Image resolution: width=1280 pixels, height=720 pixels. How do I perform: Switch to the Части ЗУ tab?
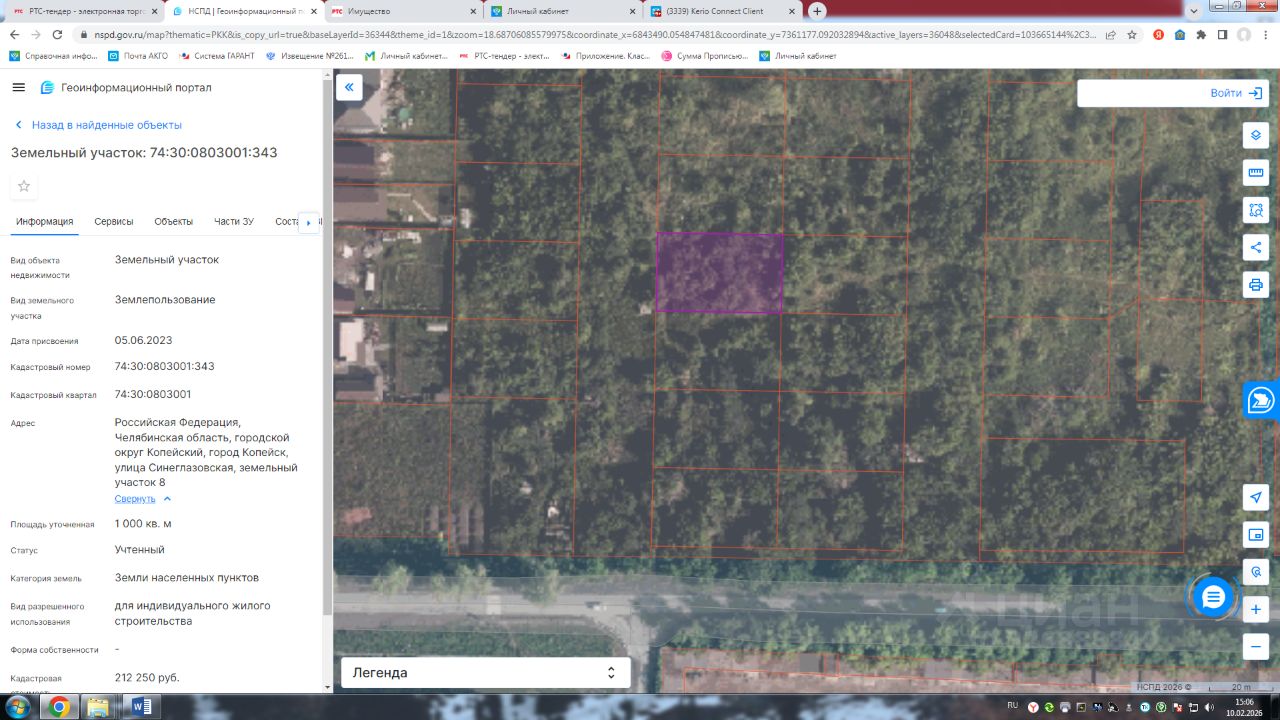coord(234,221)
